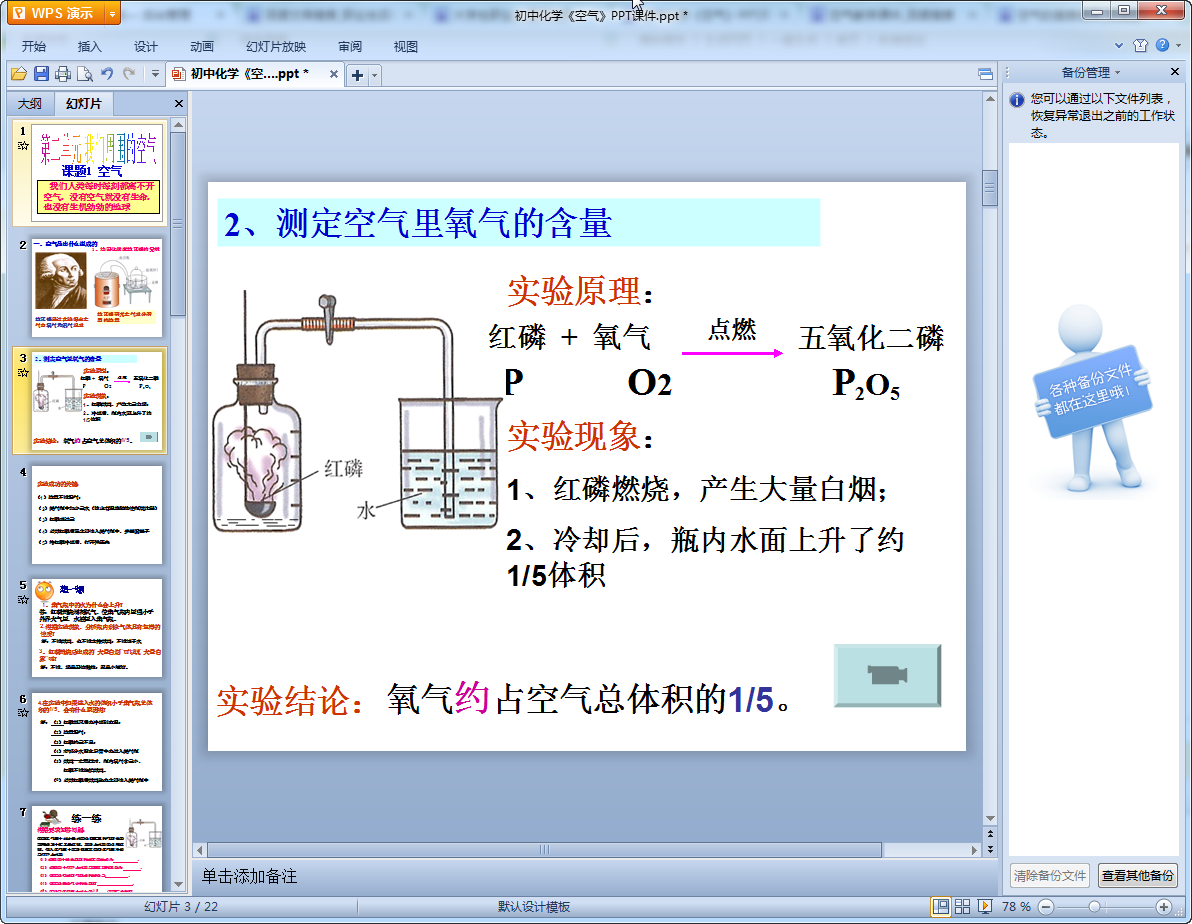Open the 插入 ribbon tab
1192x924 pixels.
pyautogui.click(x=90, y=47)
